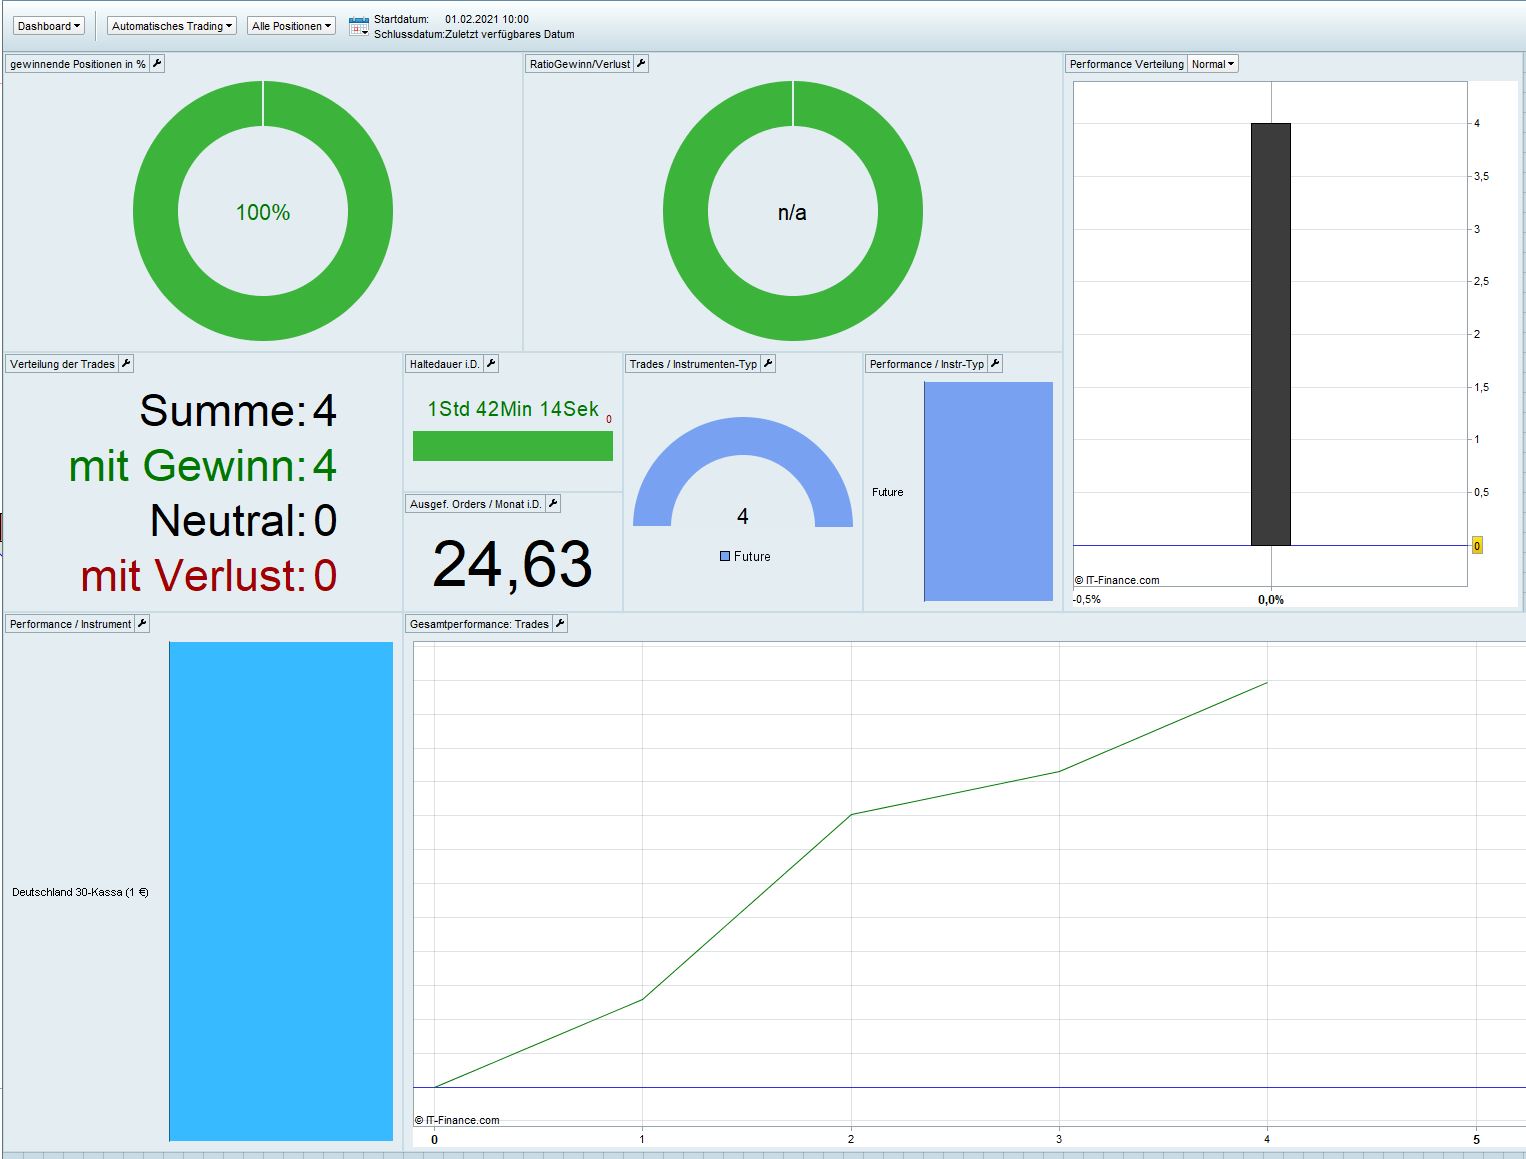
Task: Click the -0,5% axis label
Action: pyautogui.click(x=1087, y=600)
